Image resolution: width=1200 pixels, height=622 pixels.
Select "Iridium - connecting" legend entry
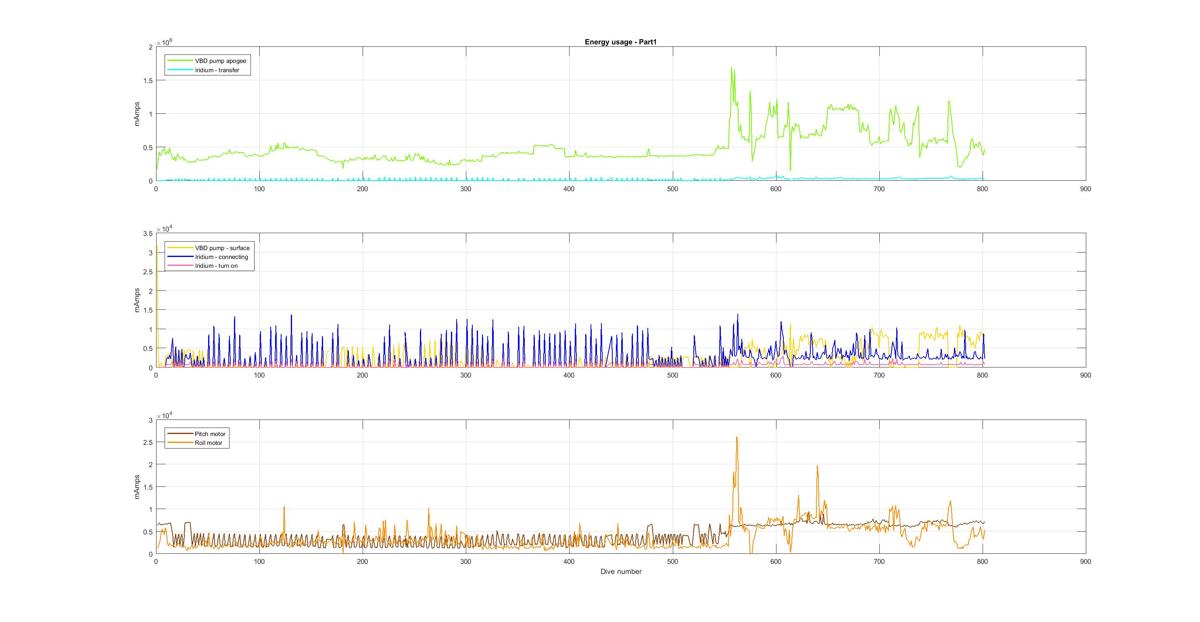221,256
